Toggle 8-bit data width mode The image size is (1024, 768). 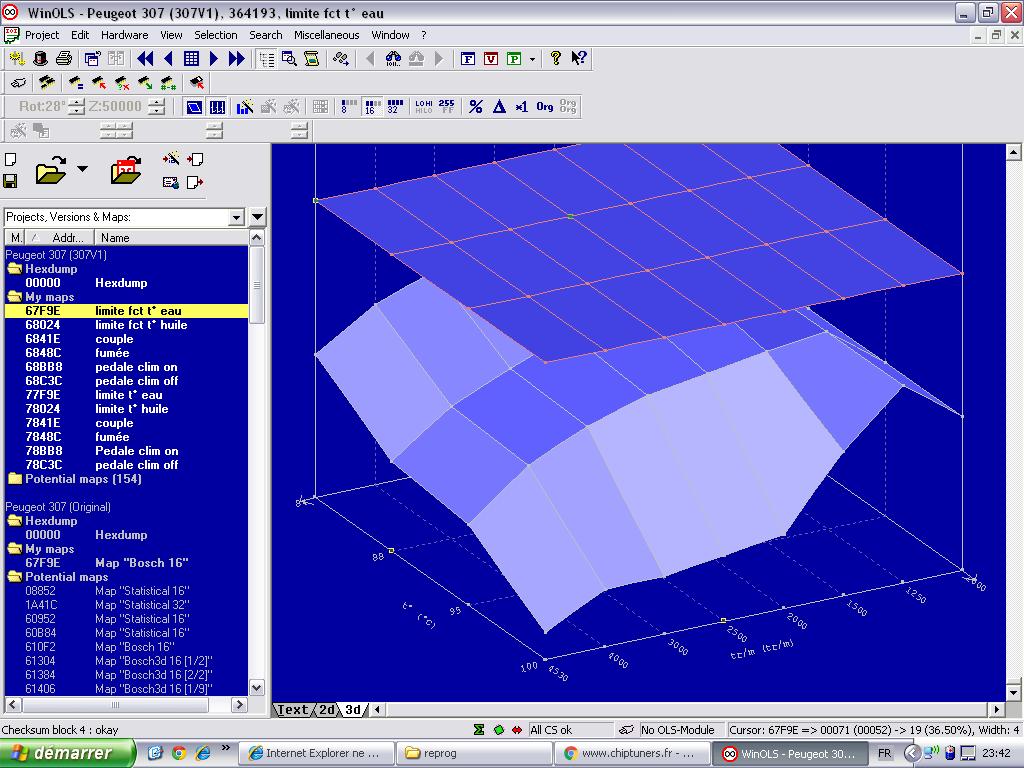[349, 107]
